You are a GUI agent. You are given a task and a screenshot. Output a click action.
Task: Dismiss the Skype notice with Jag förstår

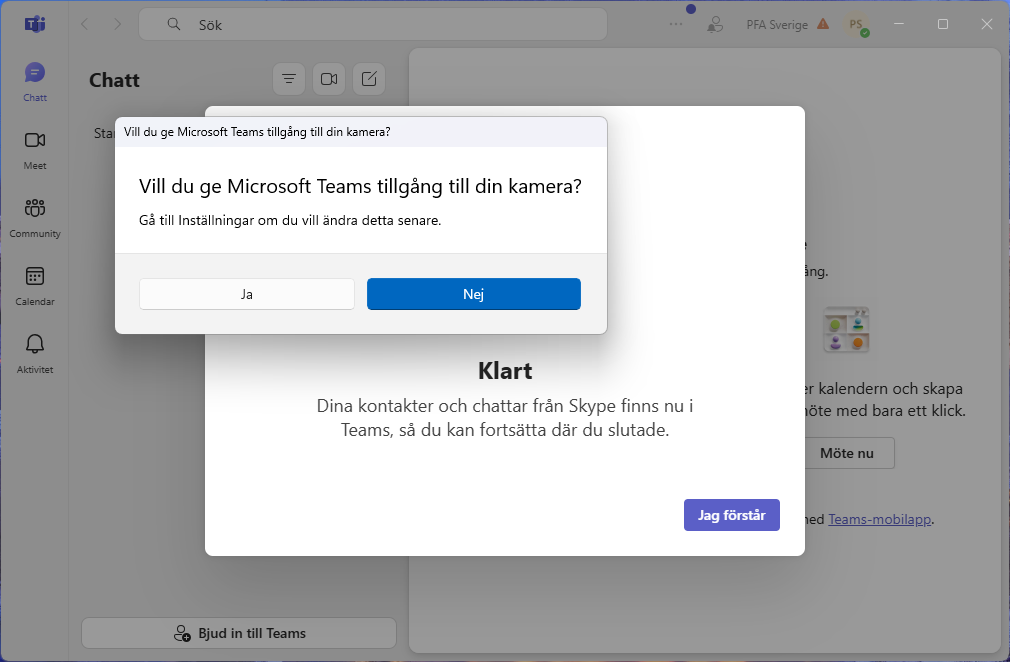point(731,514)
